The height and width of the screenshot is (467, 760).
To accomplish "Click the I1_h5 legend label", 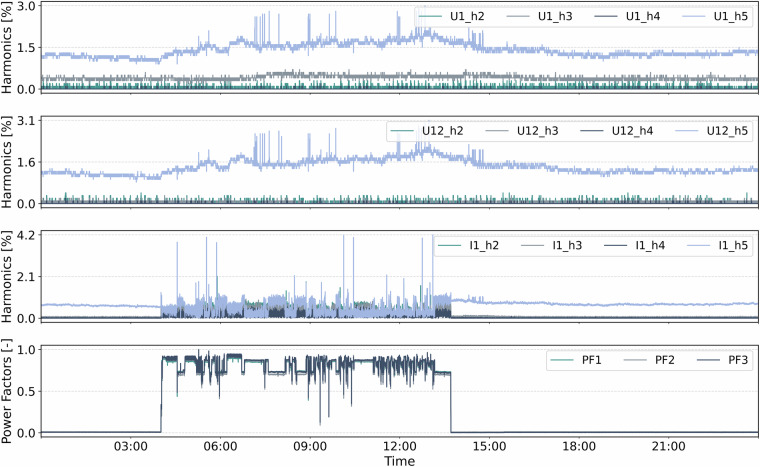I will 733,245.
